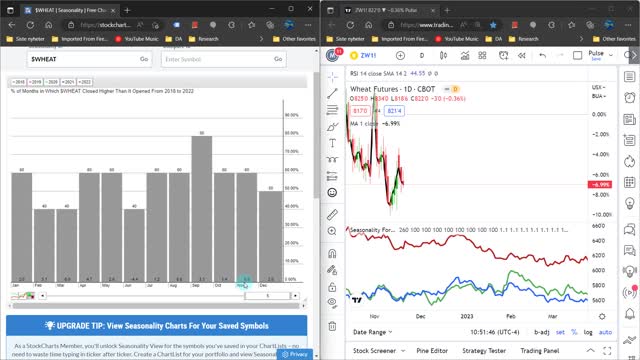Viewport: 640px width, 360px height.
Task: Click the remove drawings trash icon
Action: click(x=332, y=326)
